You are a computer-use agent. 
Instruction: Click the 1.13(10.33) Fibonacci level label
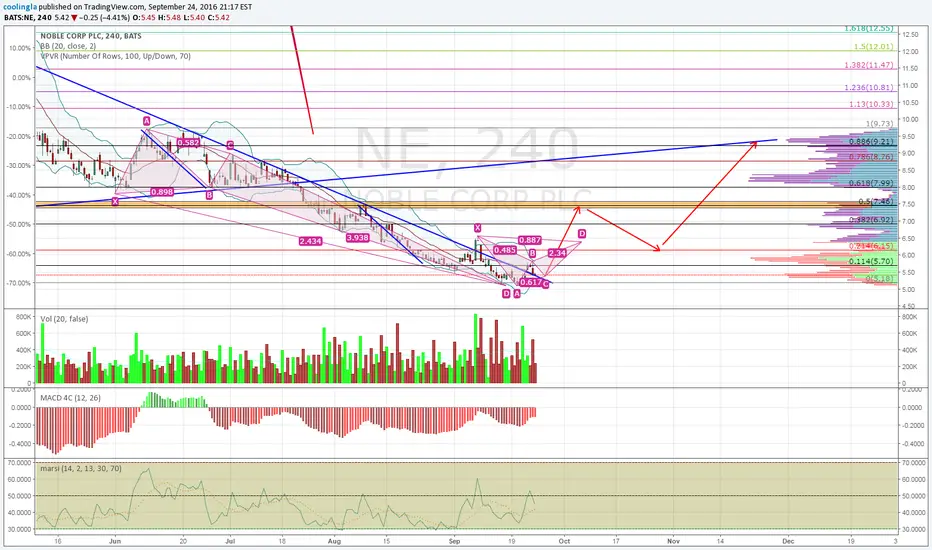click(871, 104)
